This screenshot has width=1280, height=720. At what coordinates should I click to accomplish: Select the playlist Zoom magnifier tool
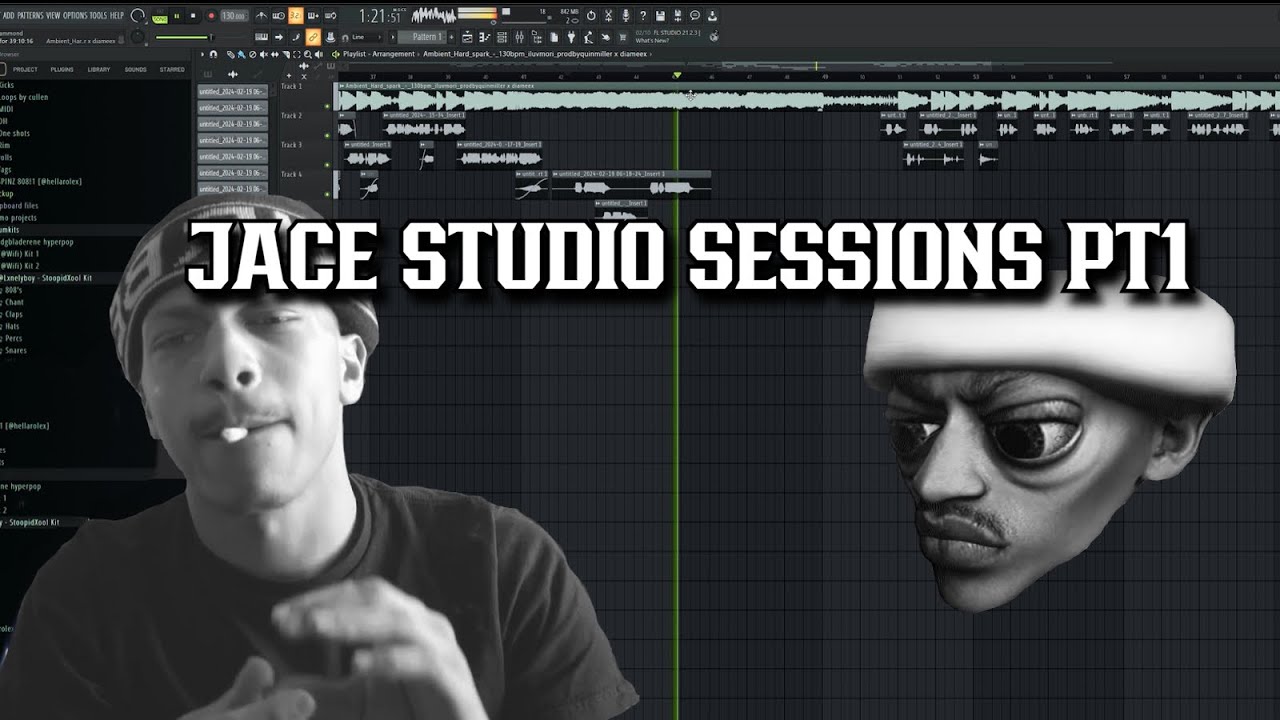[x=307, y=54]
